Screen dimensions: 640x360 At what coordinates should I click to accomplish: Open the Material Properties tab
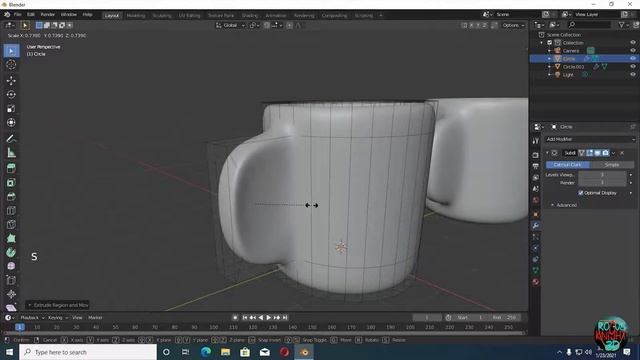click(x=536, y=282)
